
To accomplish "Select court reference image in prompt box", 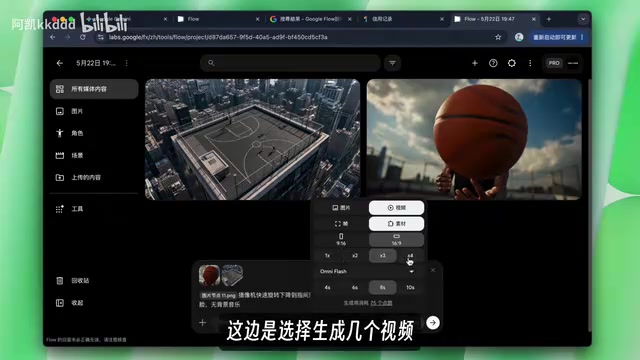I will [x=232, y=275].
